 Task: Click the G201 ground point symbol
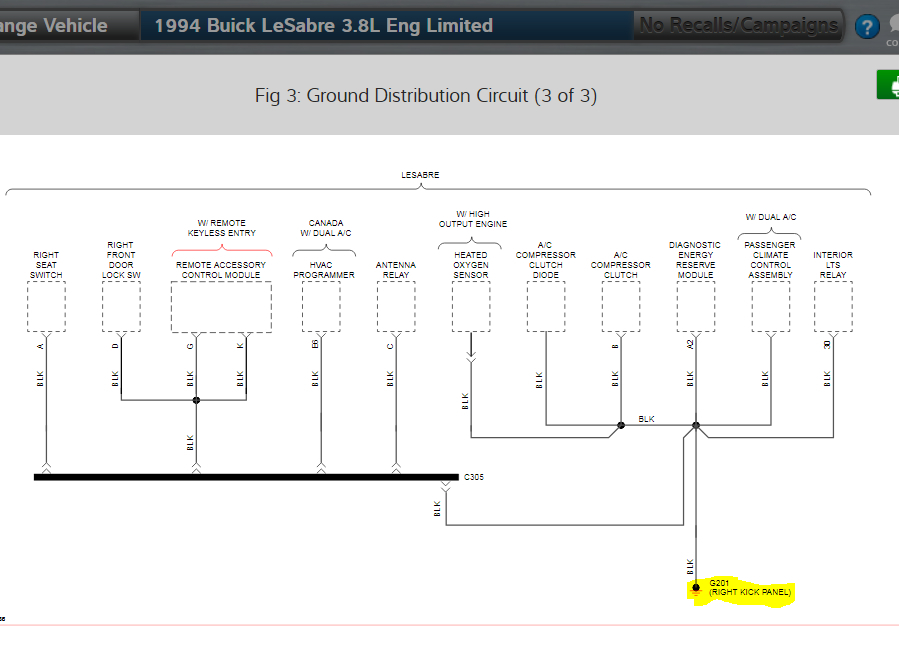[x=695, y=589]
